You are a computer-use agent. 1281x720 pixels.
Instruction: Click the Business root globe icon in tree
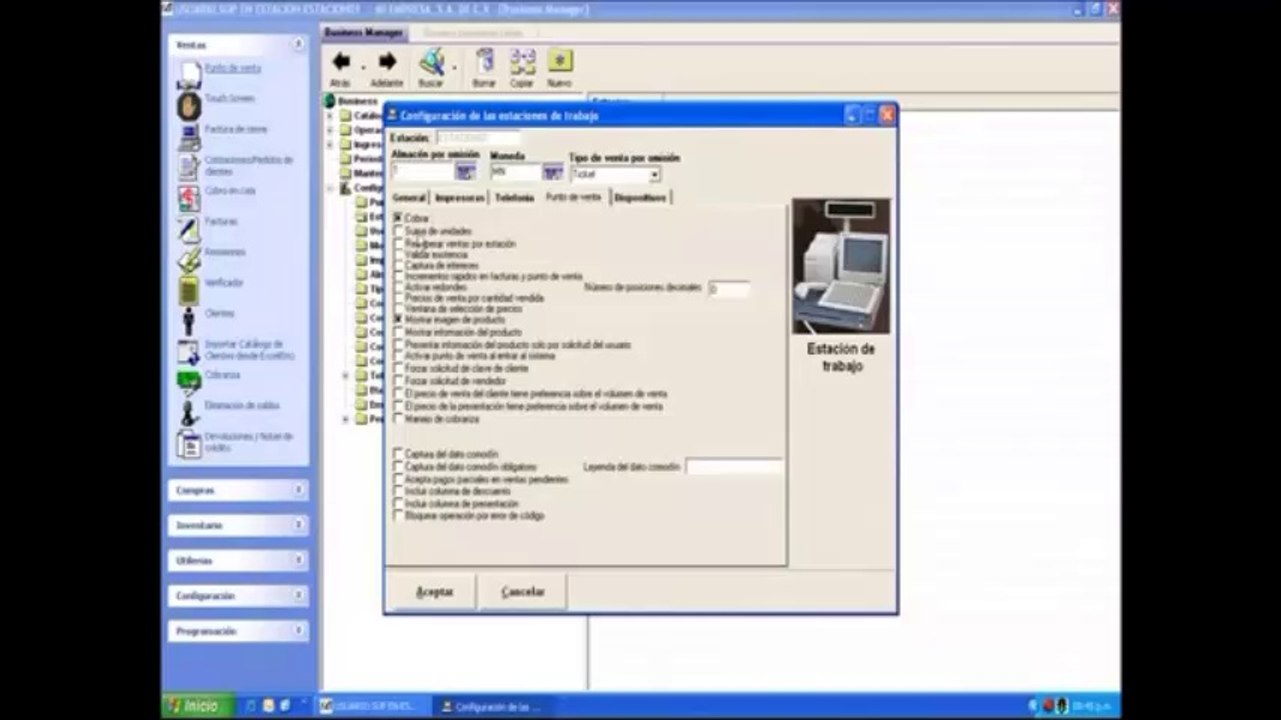point(329,101)
